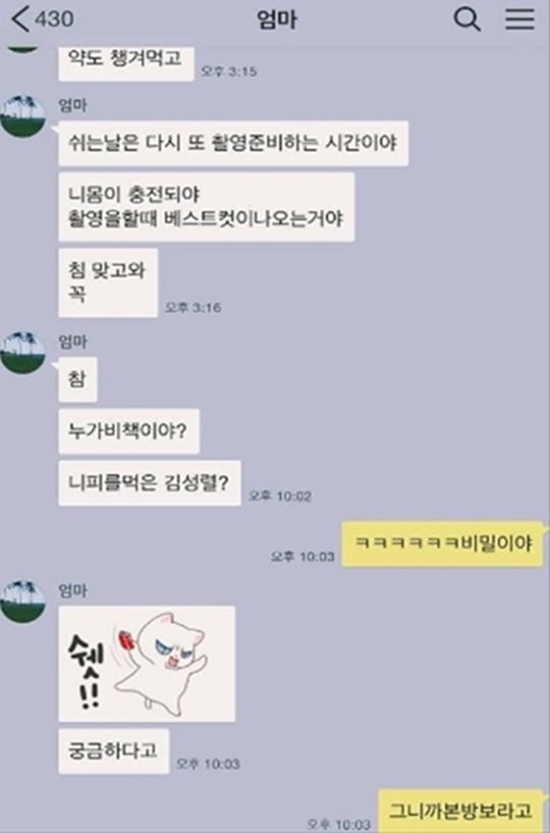The image size is (550, 833).
Task: Tap the 엄마 chat title in header
Action: pos(277,20)
